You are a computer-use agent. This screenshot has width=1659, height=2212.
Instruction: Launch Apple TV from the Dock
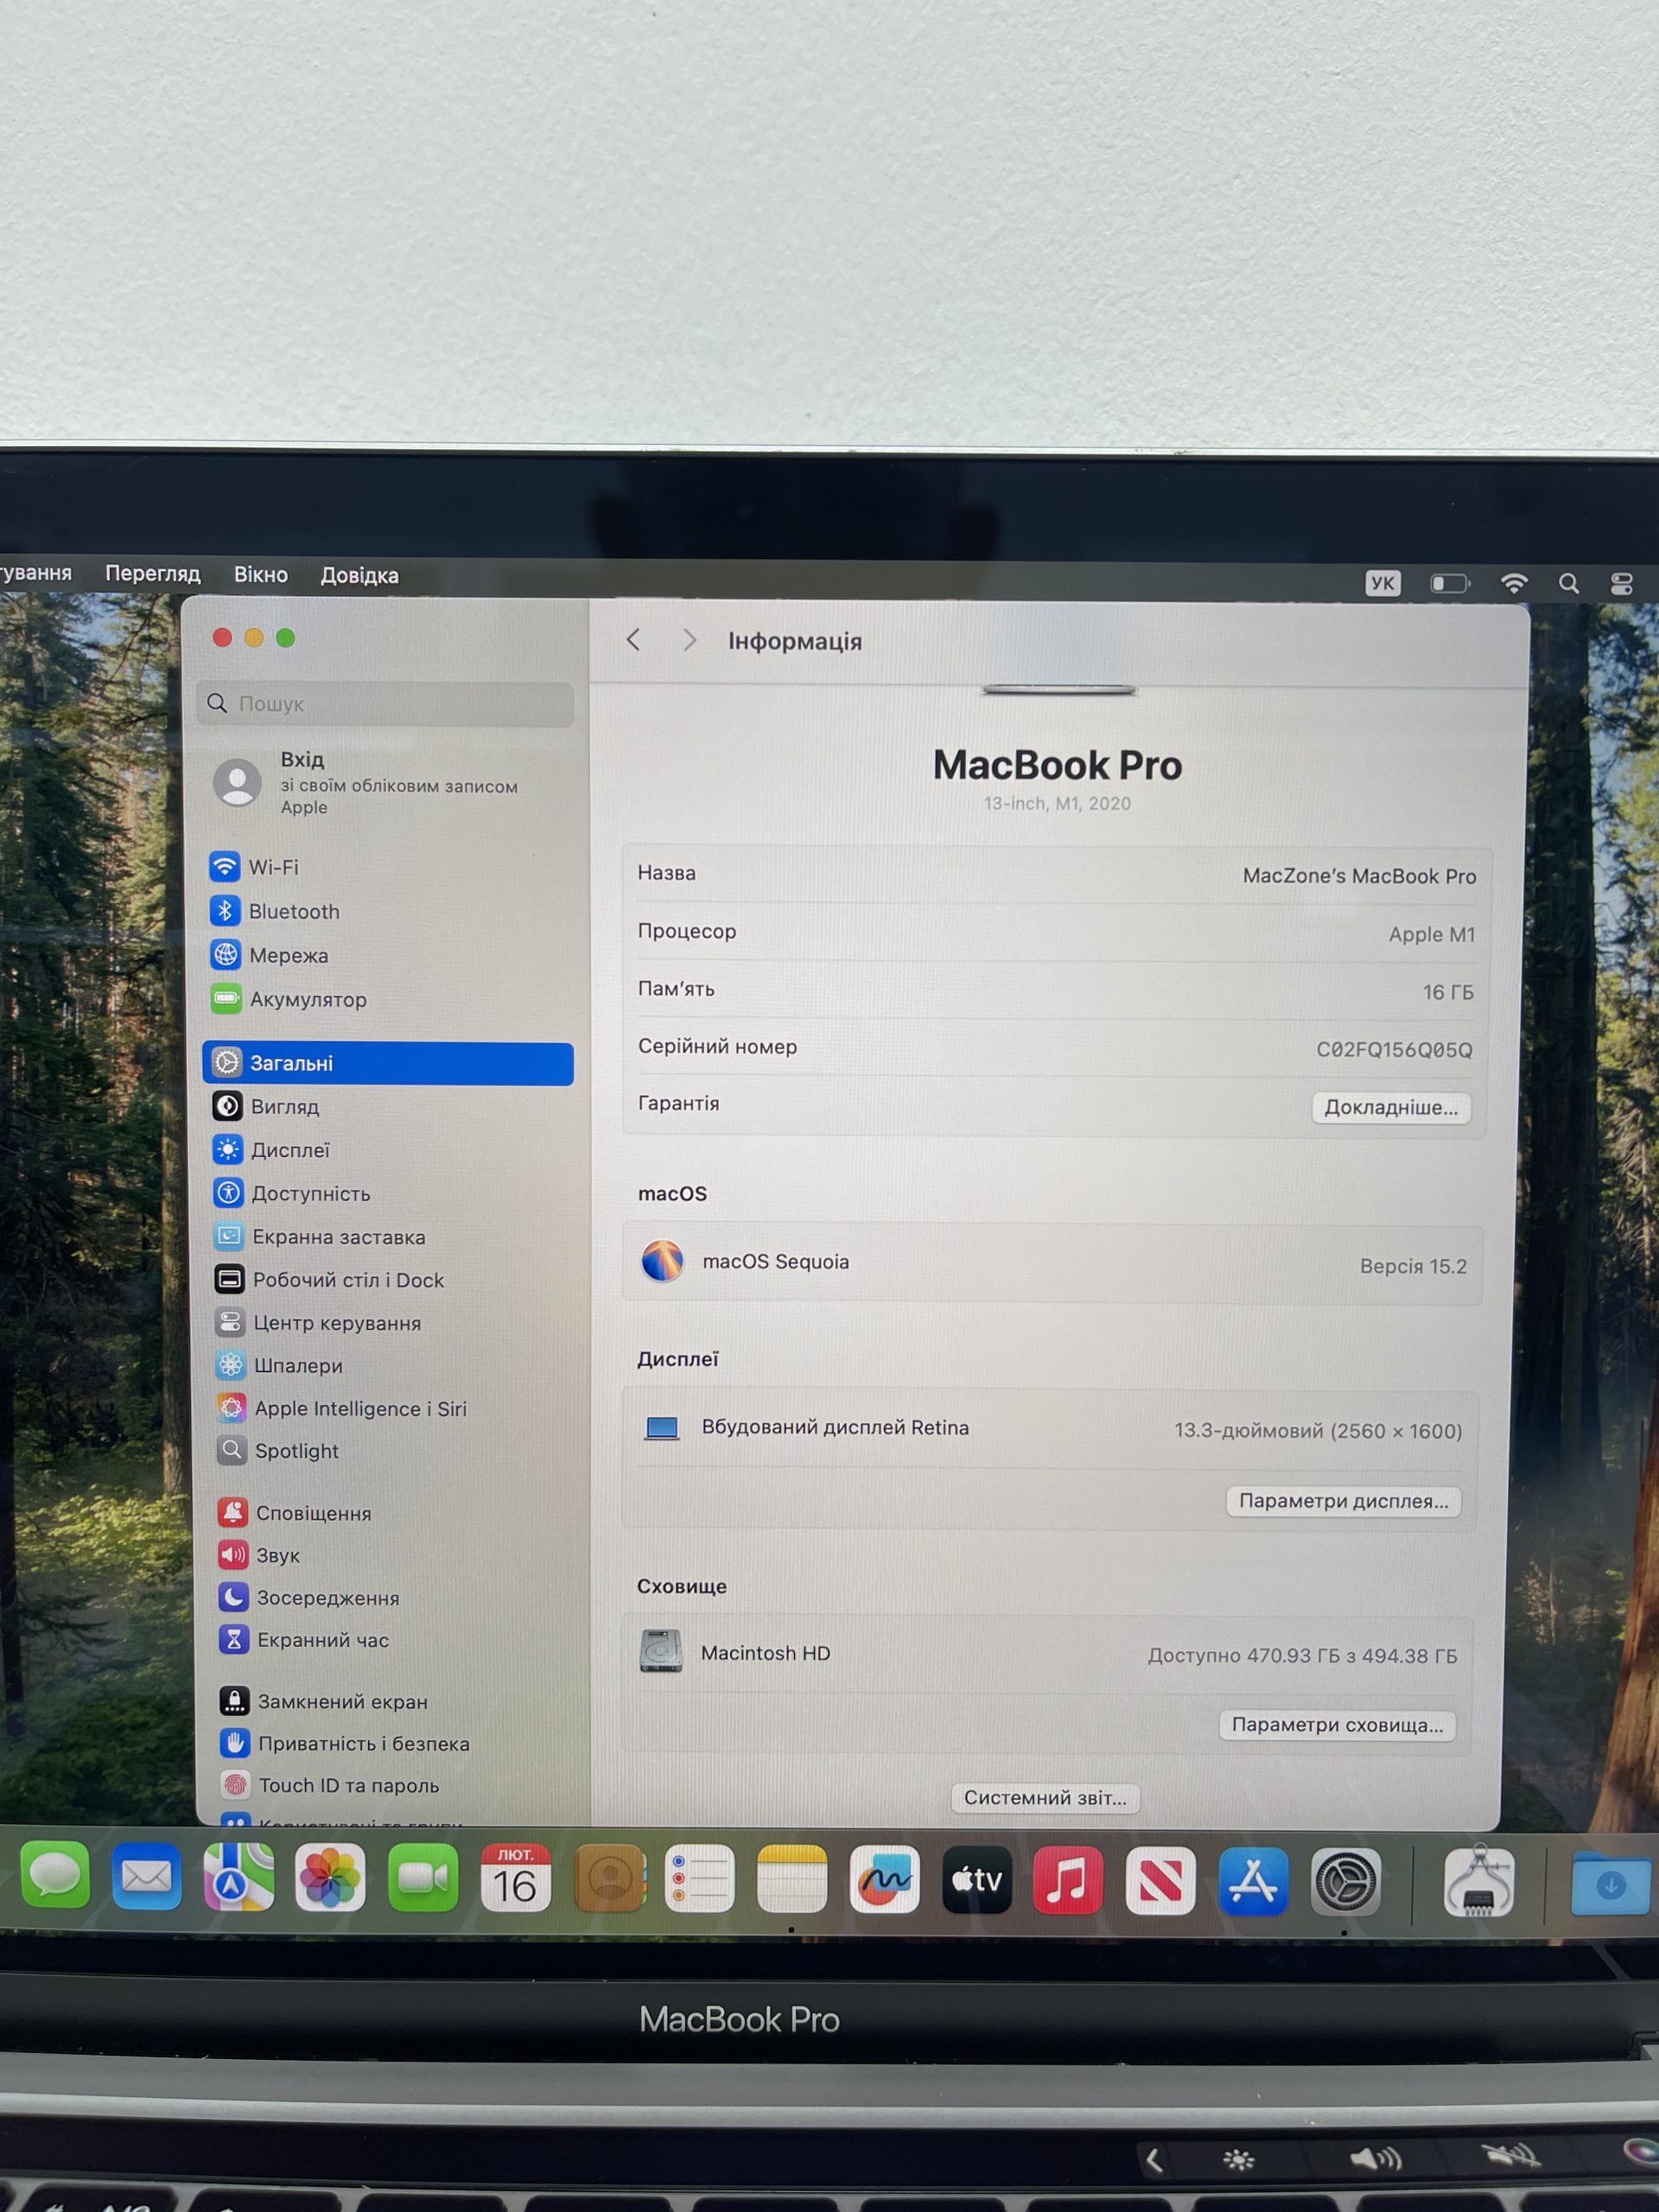[977, 1881]
